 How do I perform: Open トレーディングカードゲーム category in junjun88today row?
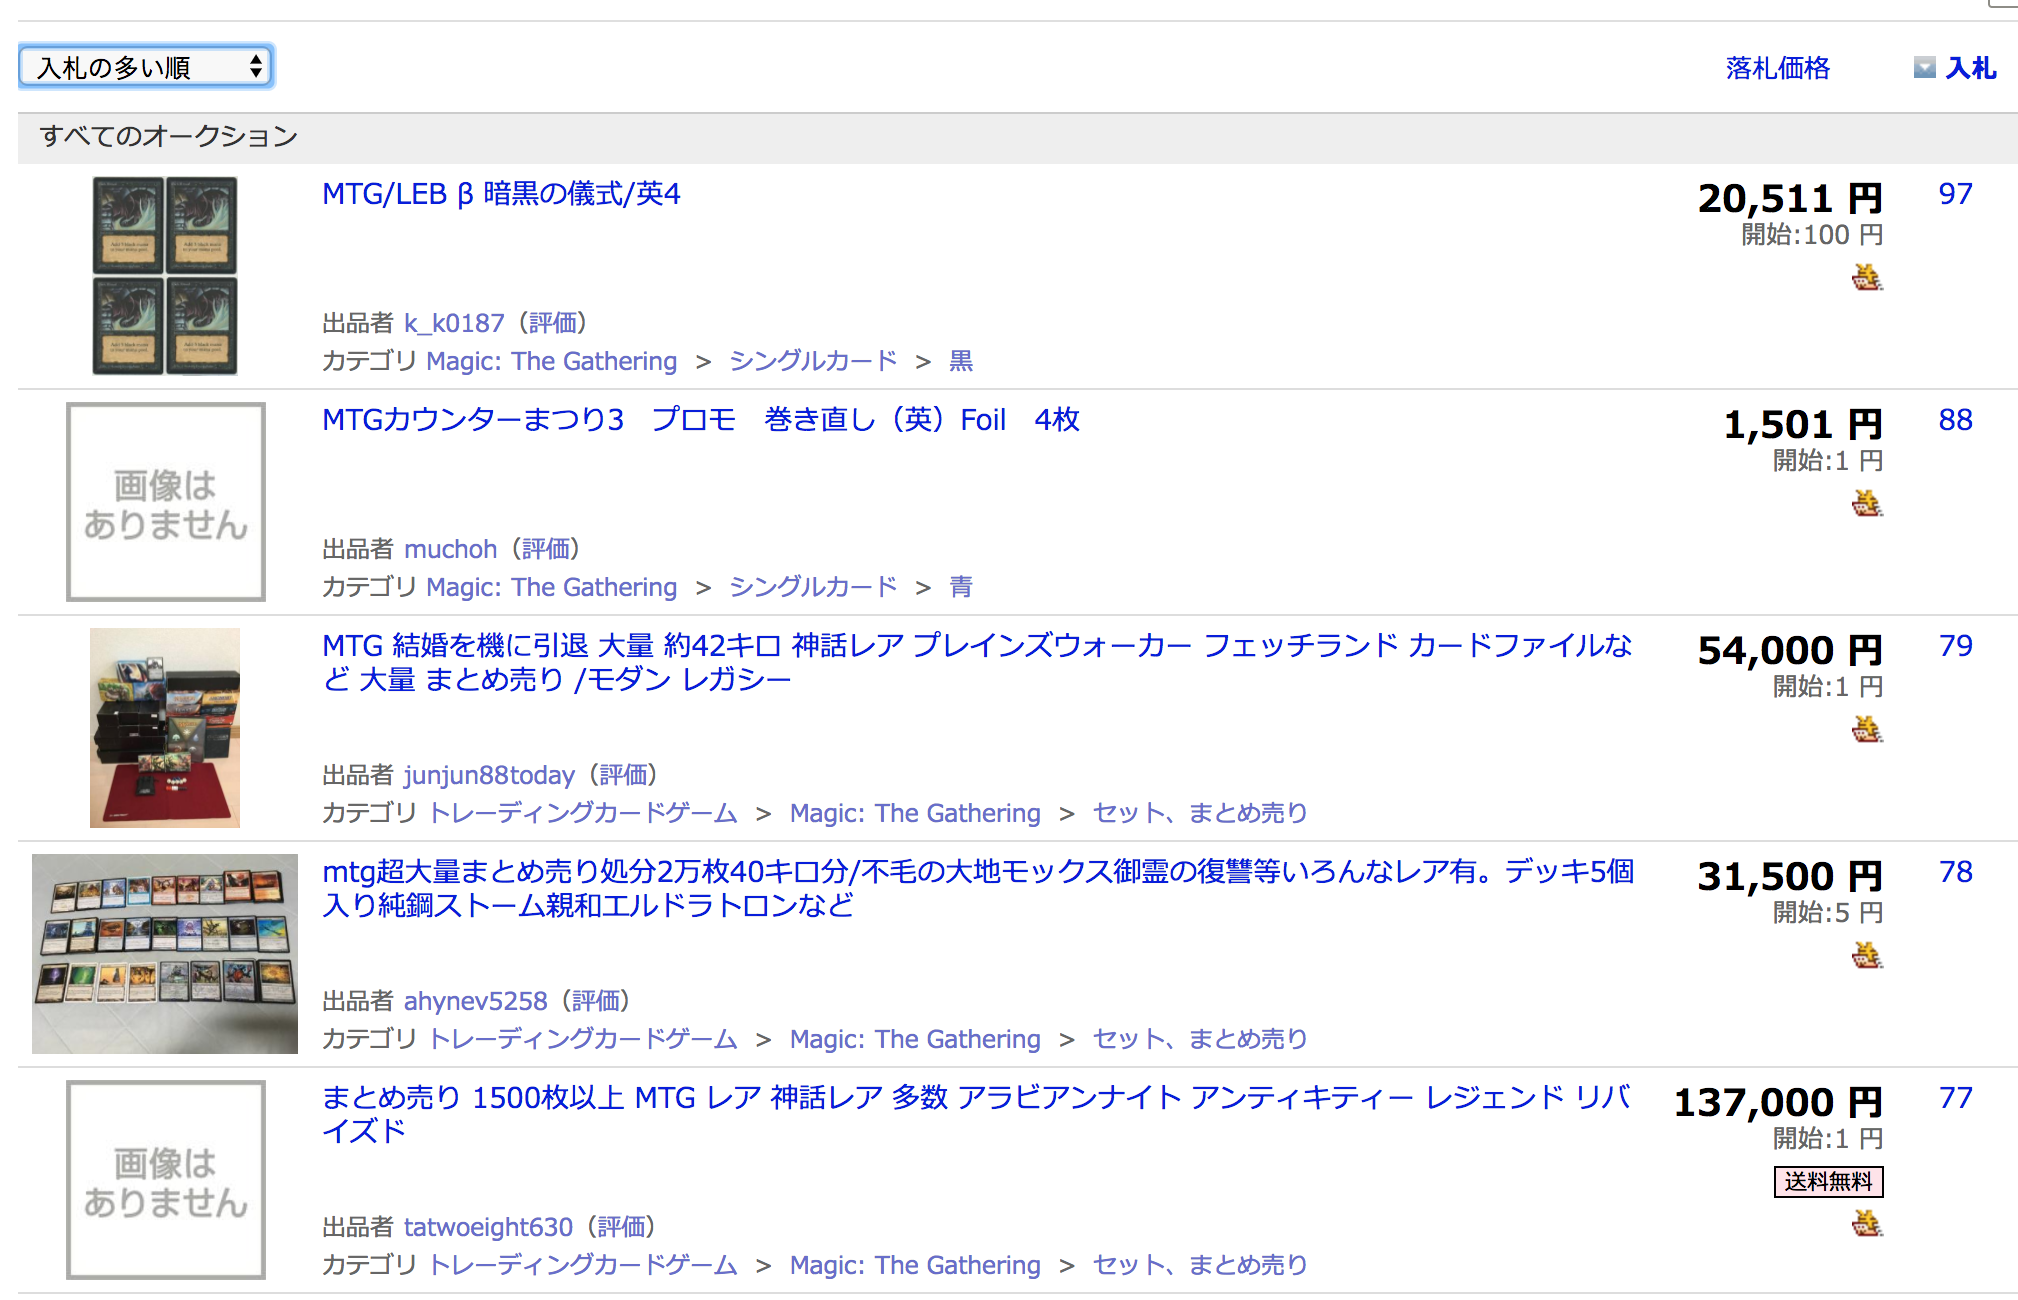(583, 813)
